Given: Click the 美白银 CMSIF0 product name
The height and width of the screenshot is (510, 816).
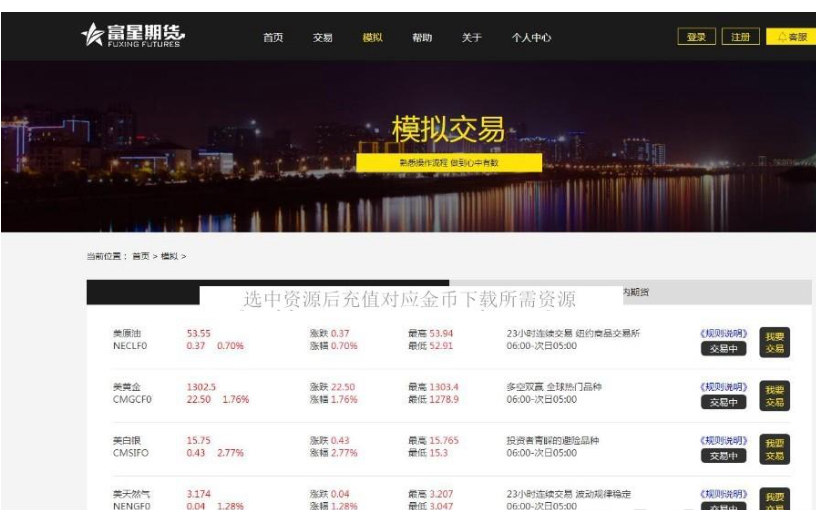Looking at the screenshot, I should (131, 447).
